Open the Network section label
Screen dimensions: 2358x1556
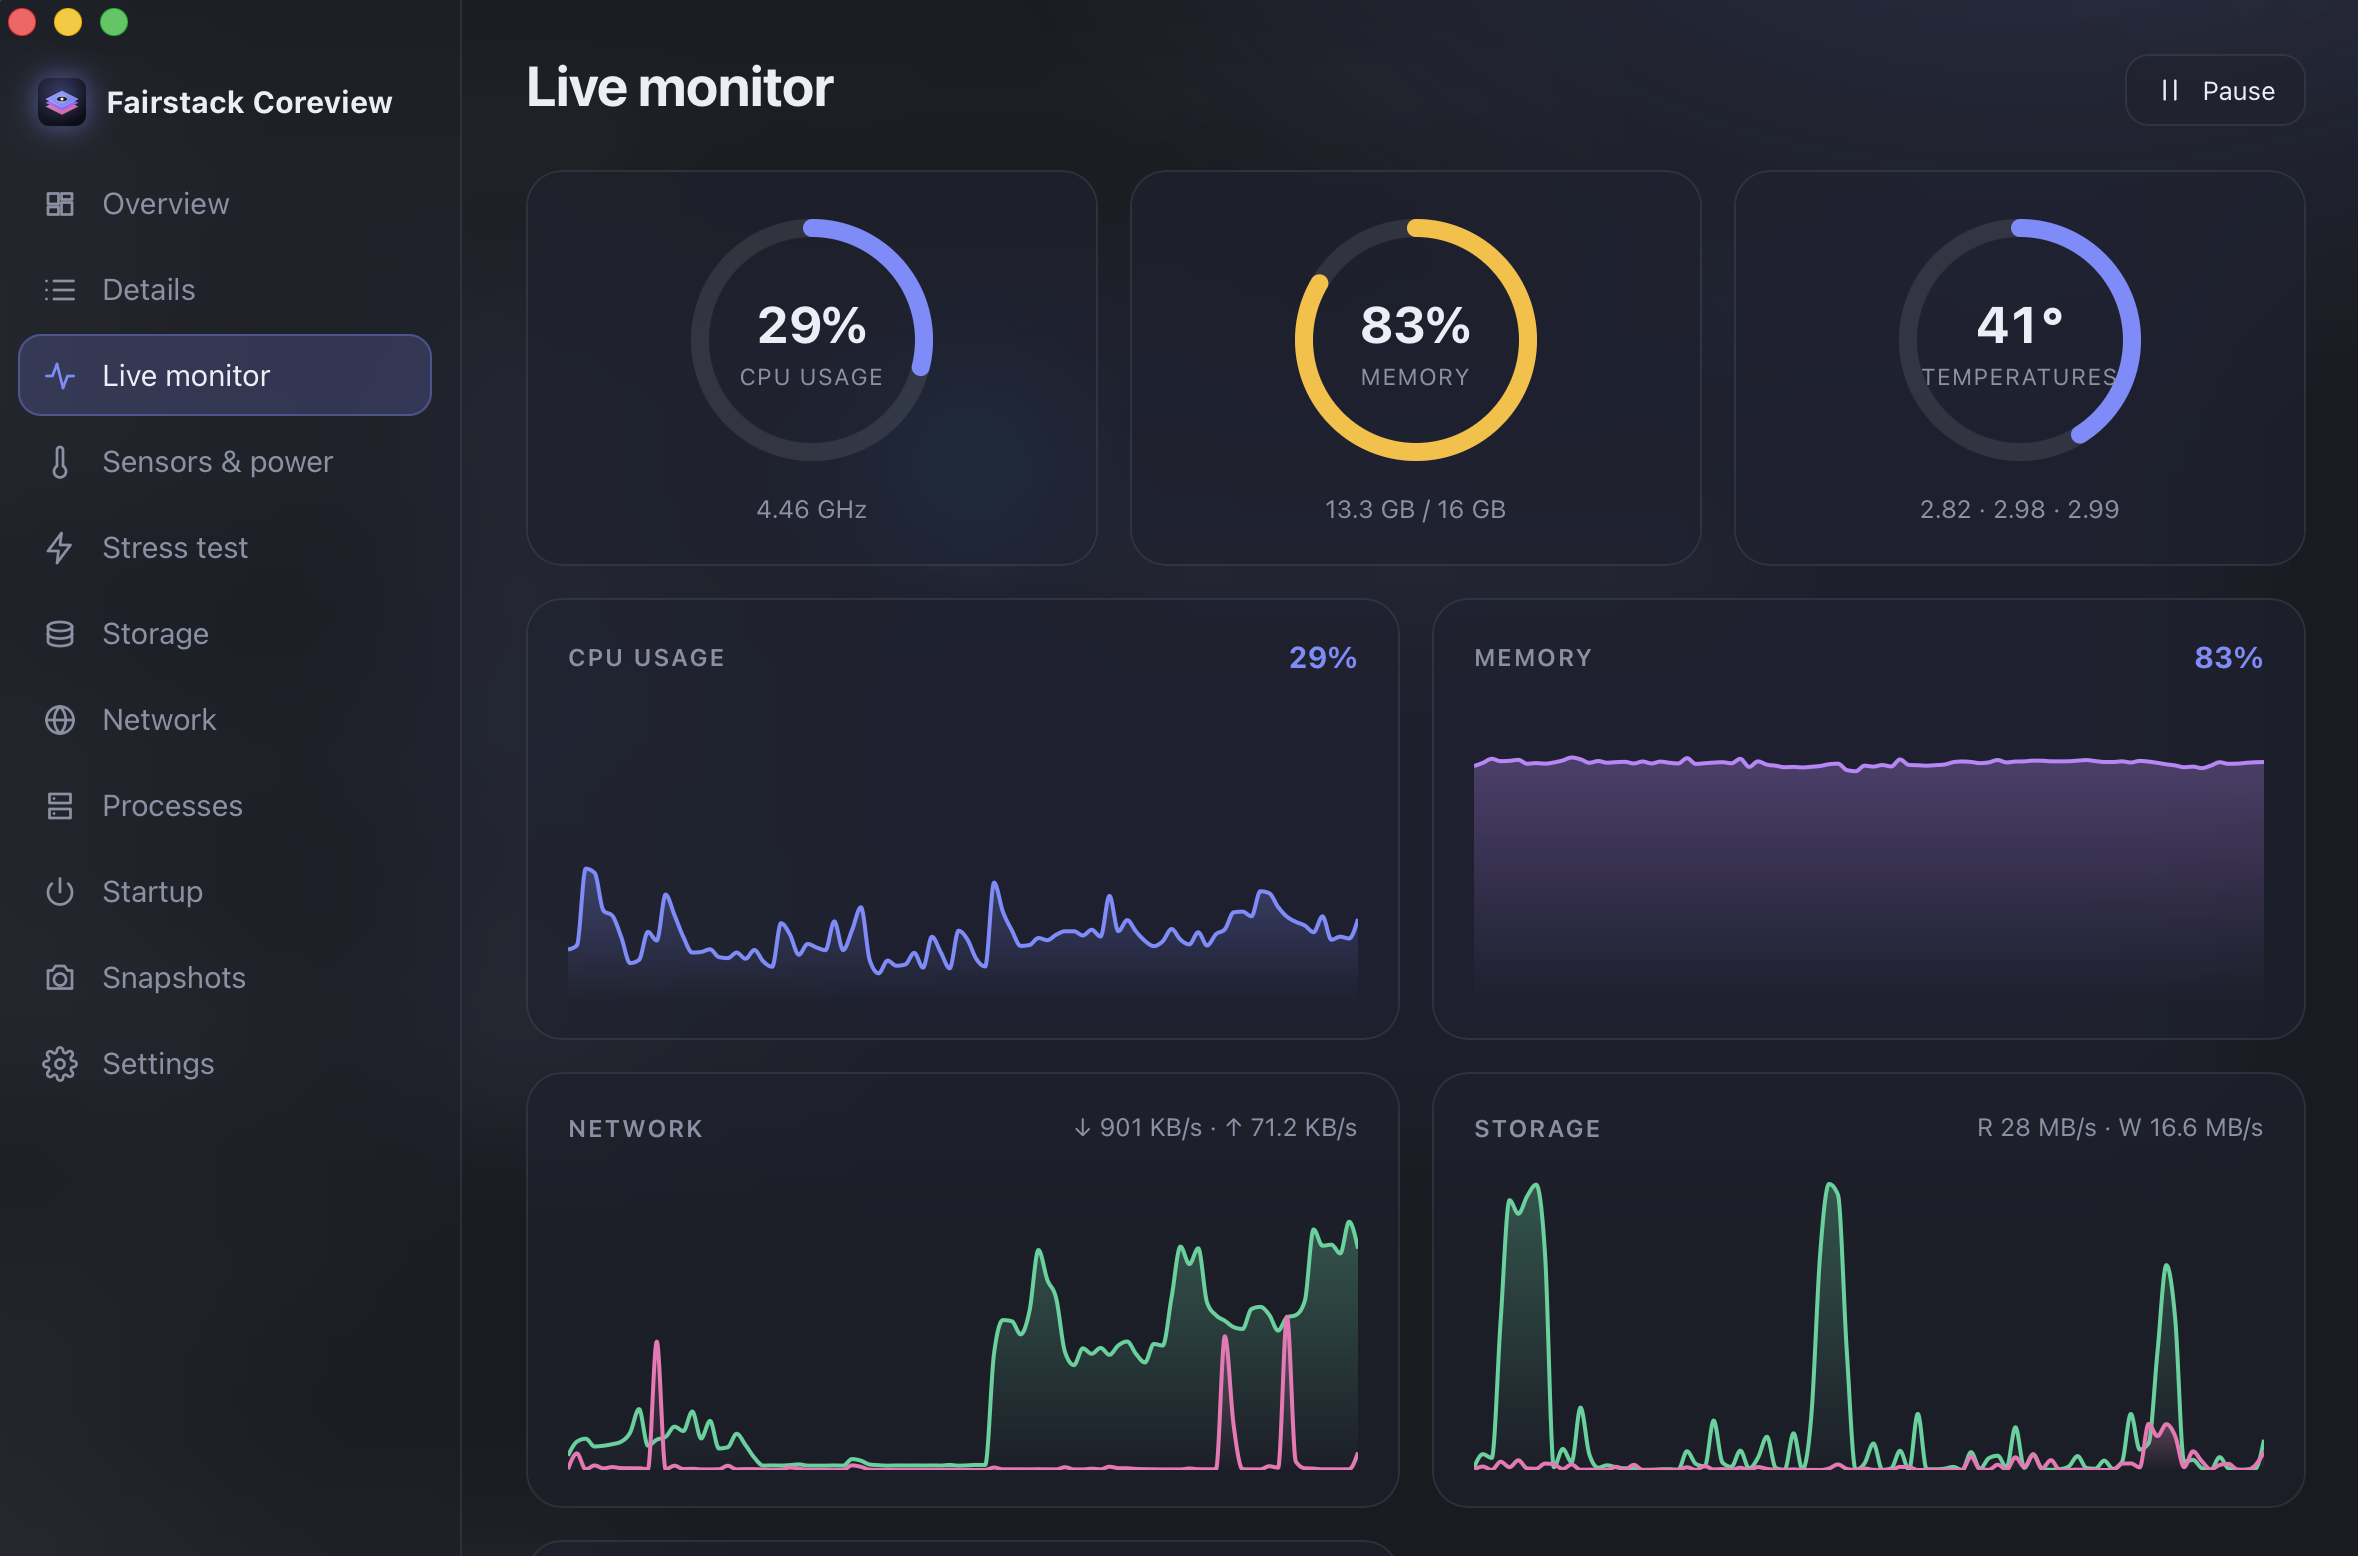click(x=159, y=720)
